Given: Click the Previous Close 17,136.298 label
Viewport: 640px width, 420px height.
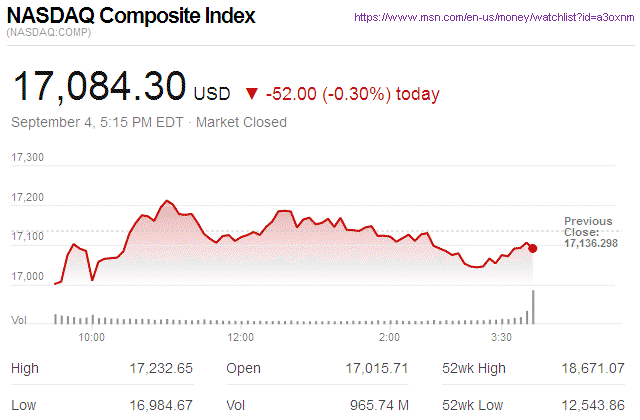Looking at the screenshot, I should pos(589,232).
